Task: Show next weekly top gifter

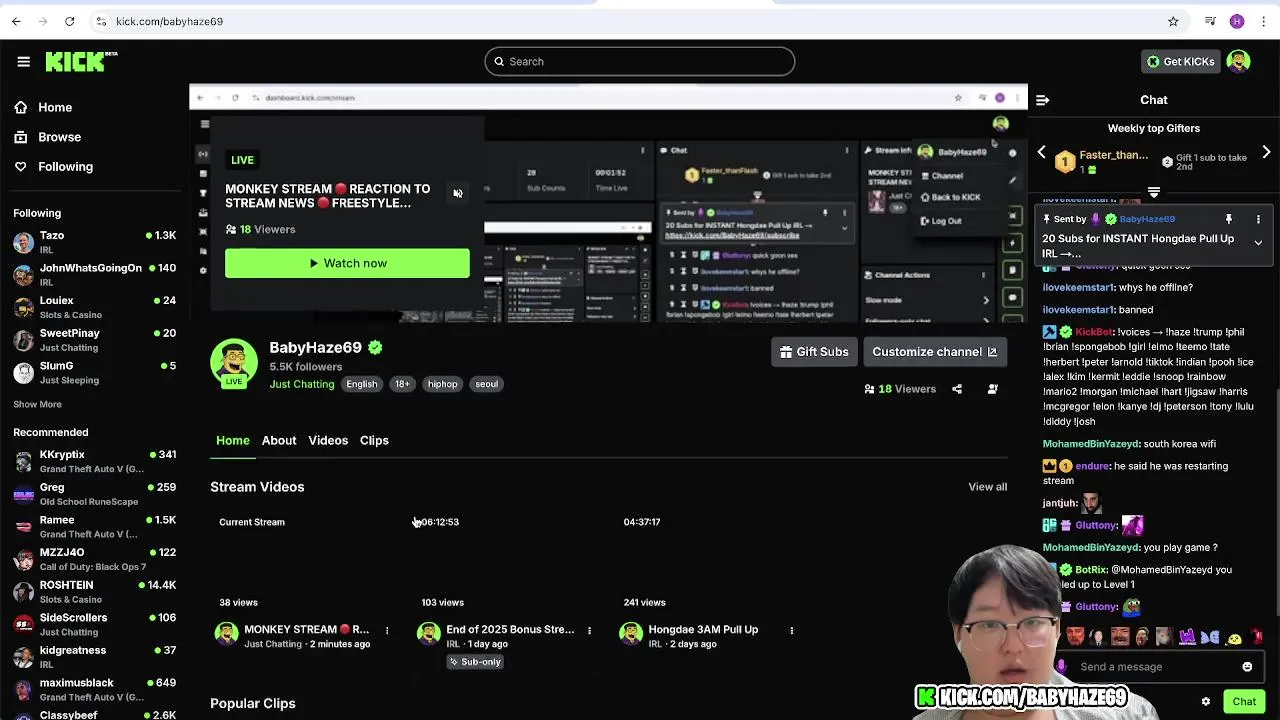Action: click(1266, 152)
